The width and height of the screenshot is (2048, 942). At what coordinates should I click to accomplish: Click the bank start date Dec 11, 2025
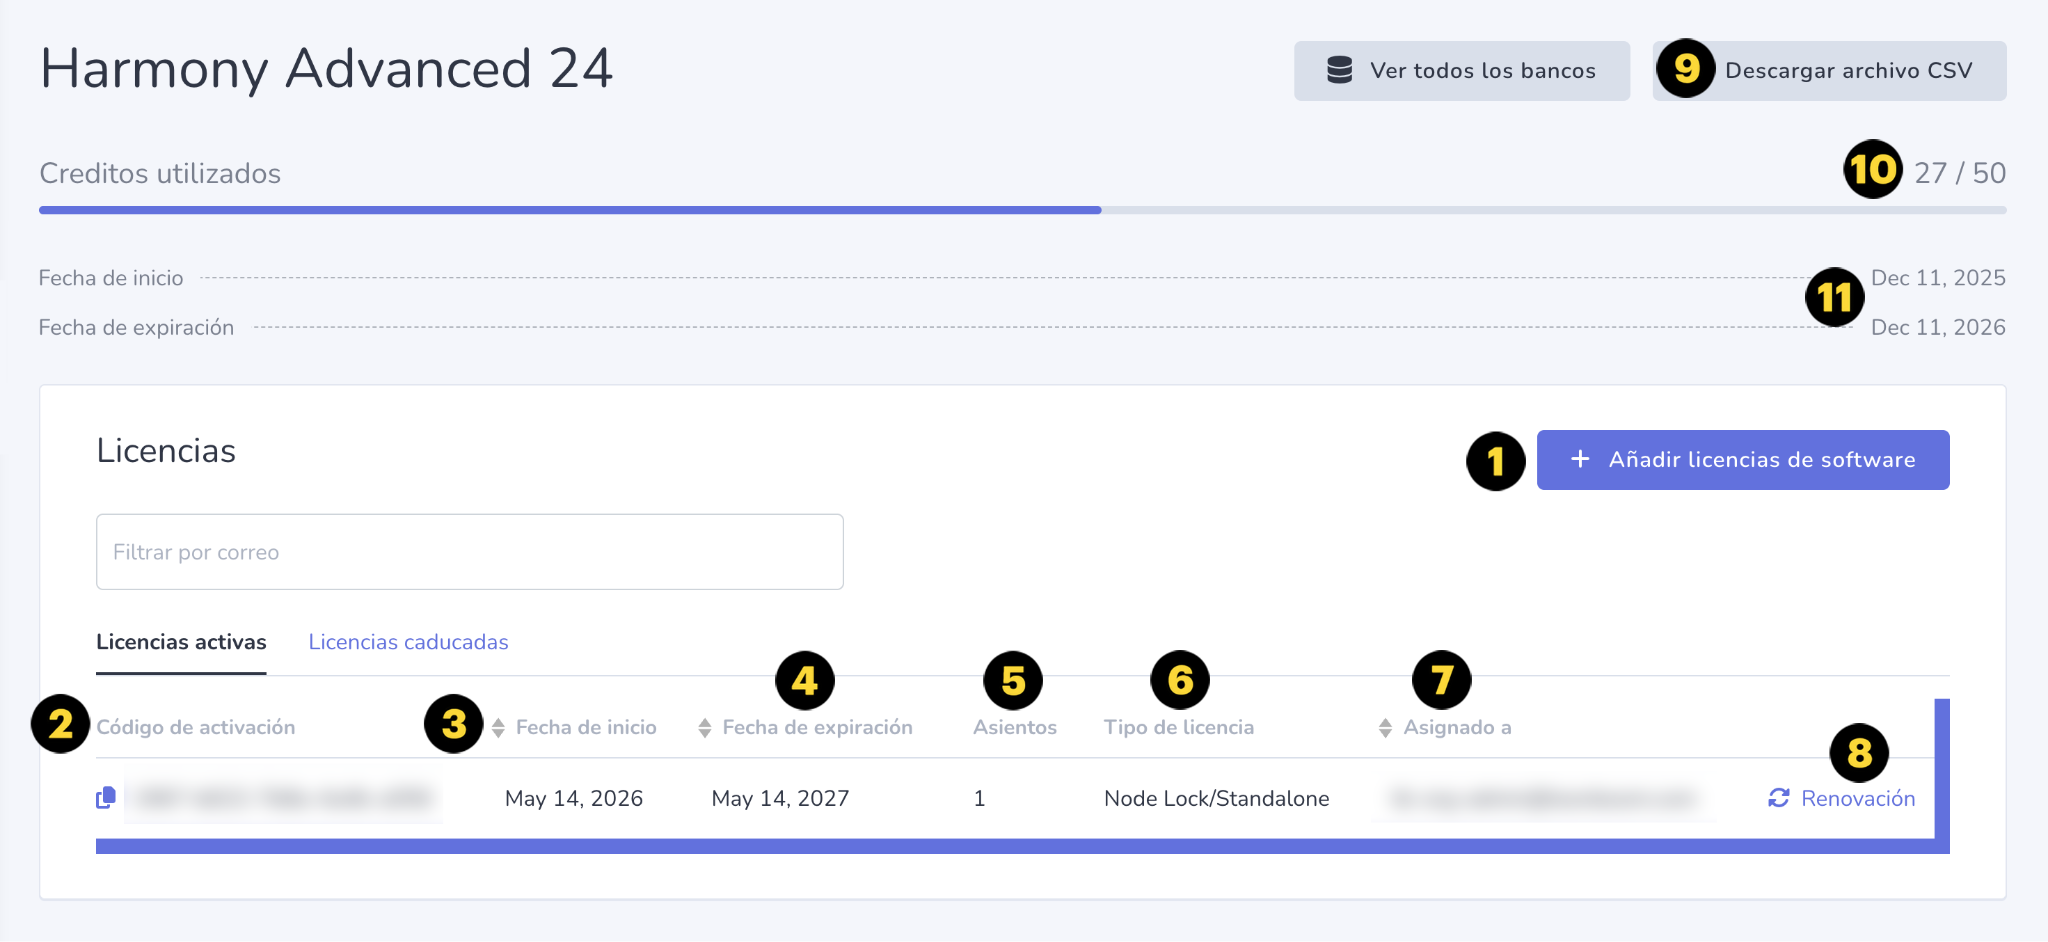[1938, 278]
